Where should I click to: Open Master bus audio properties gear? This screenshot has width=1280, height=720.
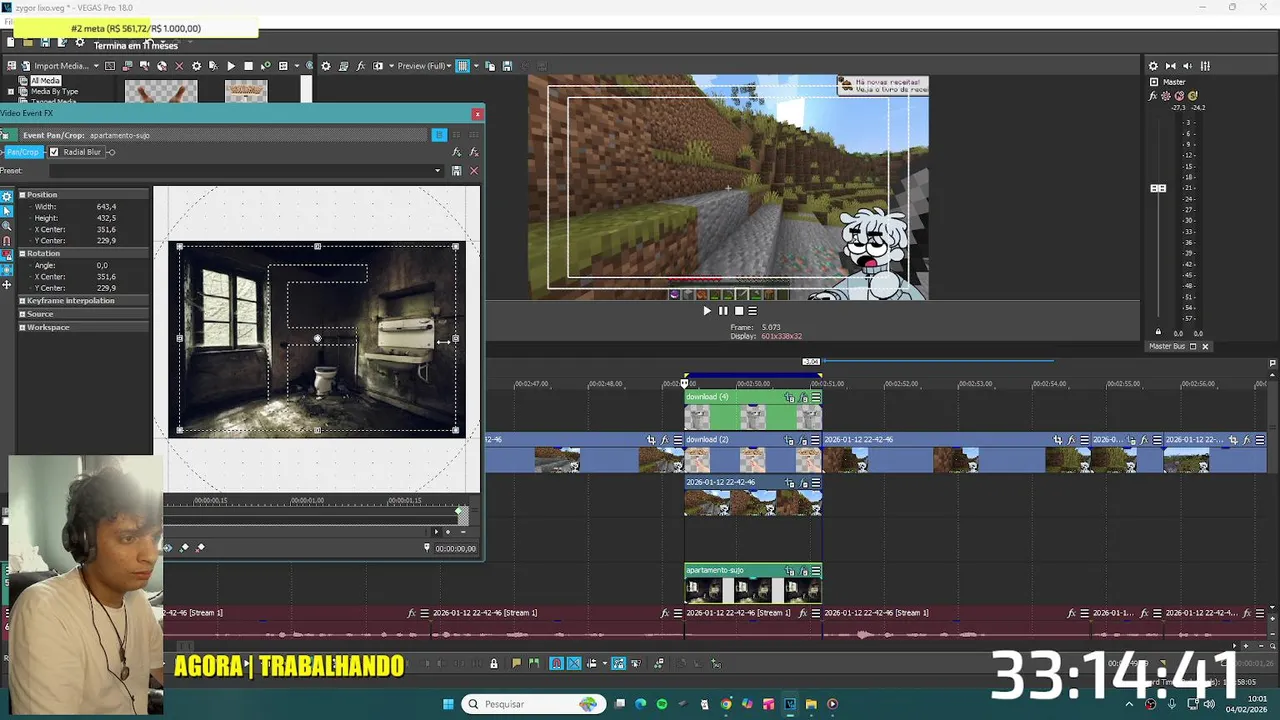[x=1153, y=66]
